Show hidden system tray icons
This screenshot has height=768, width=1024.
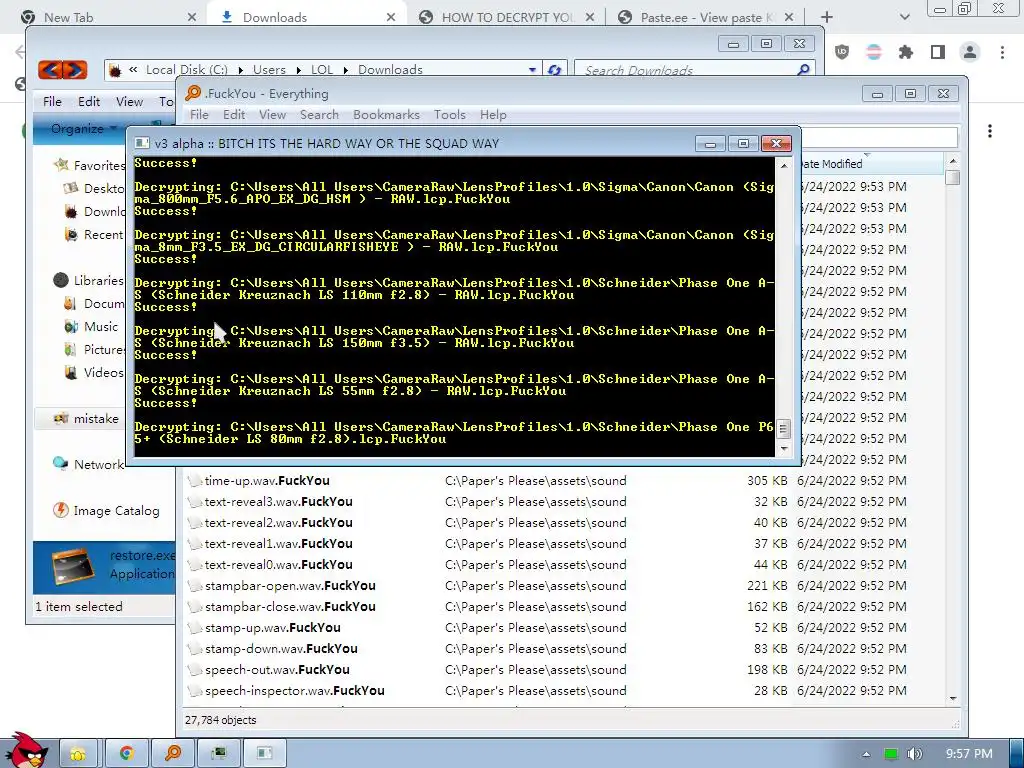pos(866,754)
